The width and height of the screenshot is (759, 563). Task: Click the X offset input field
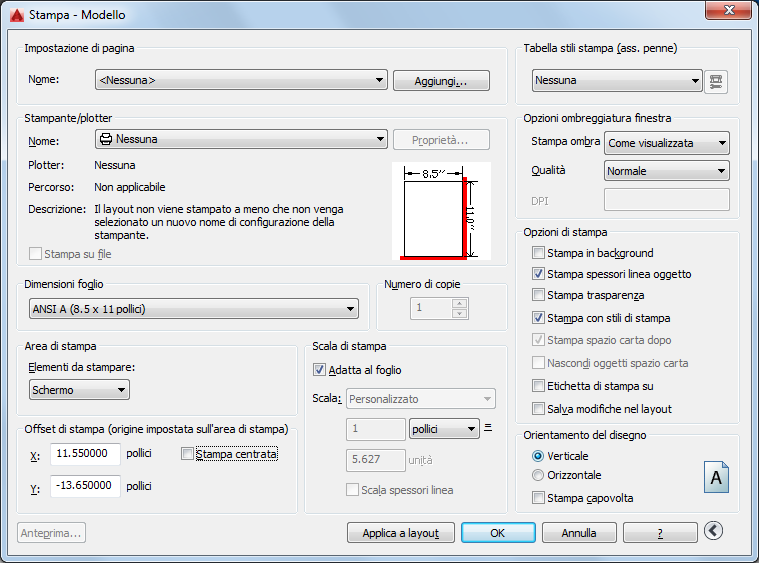coord(85,454)
